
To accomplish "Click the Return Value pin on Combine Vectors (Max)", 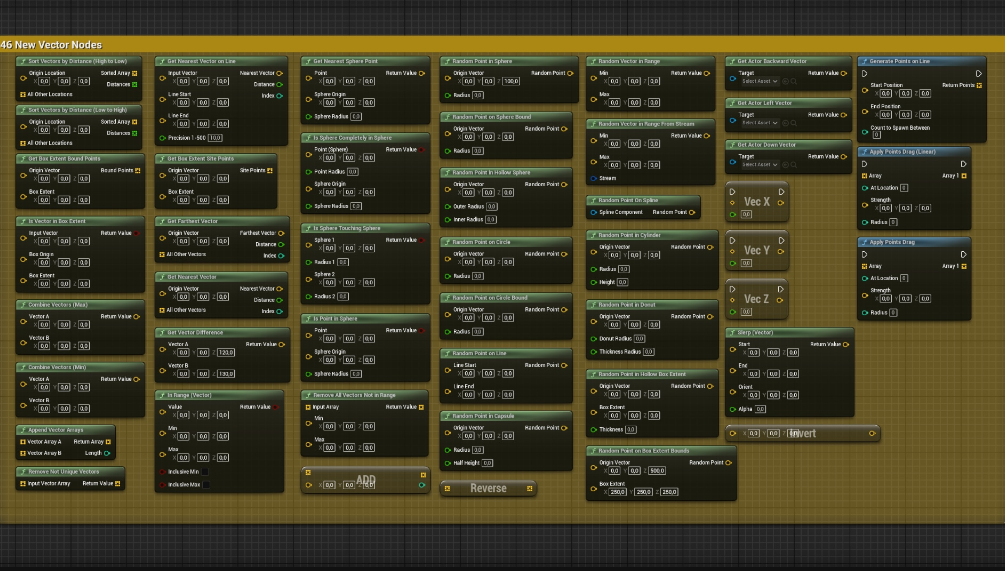I will coord(137,317).
